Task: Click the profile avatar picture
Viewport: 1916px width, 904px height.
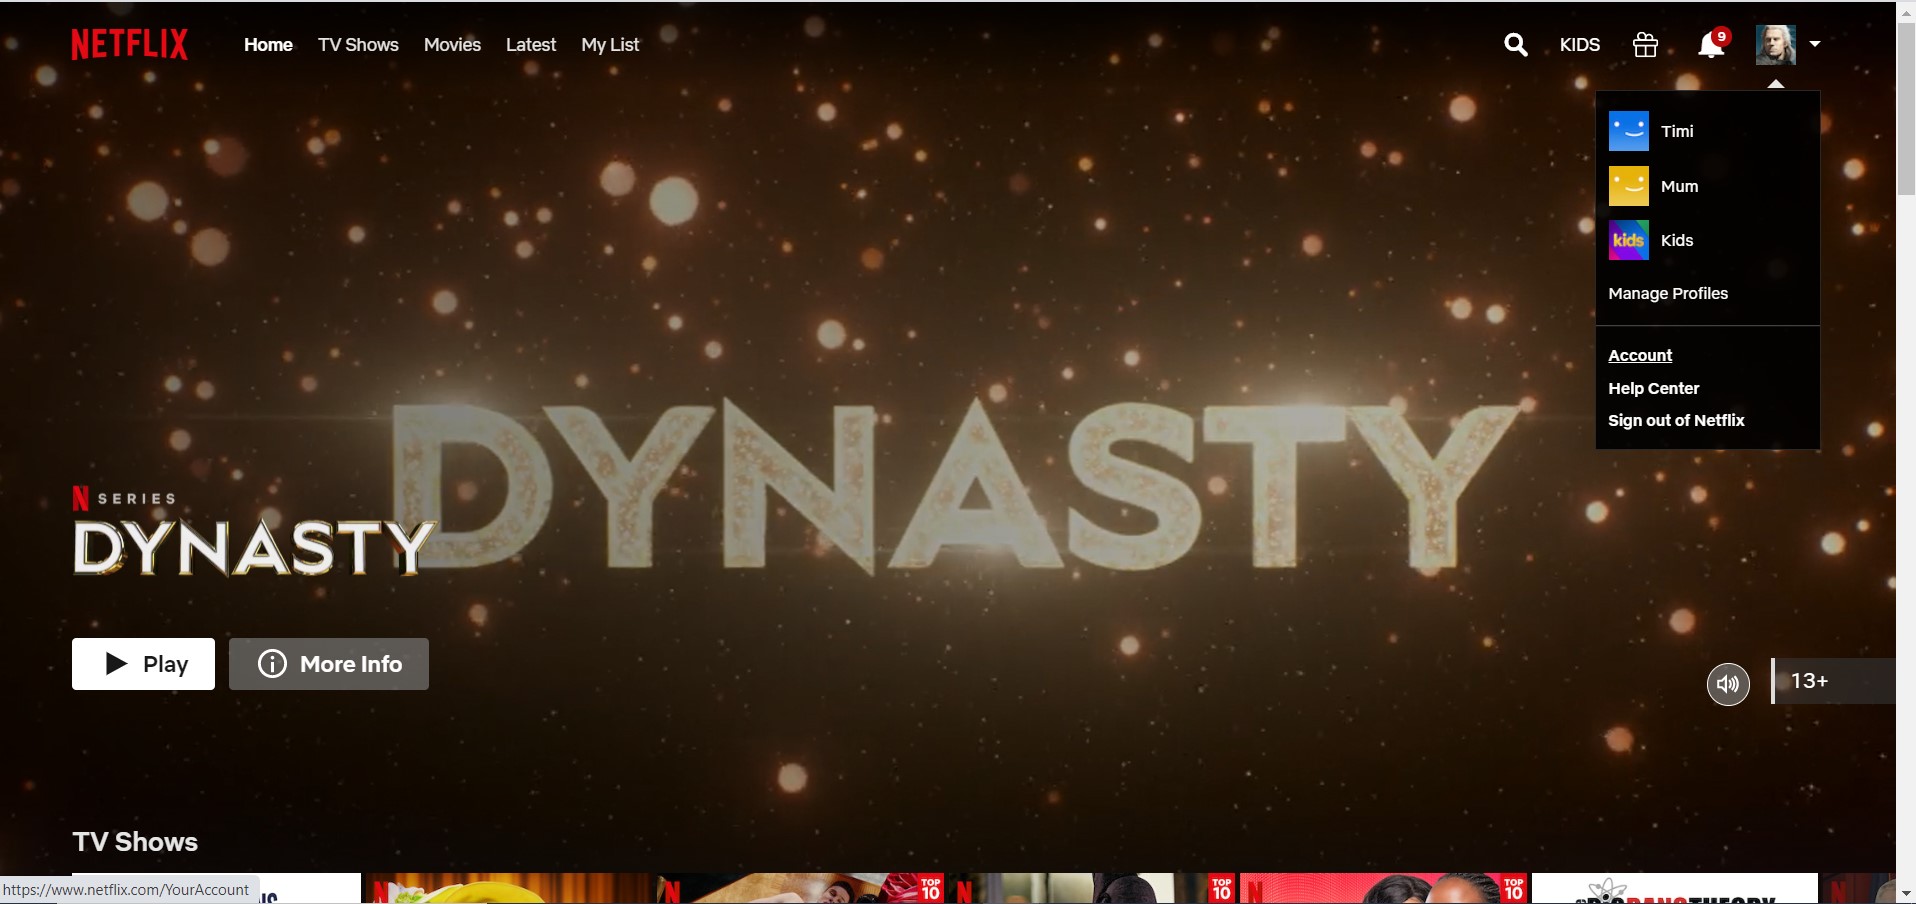Action: pos(1776,45)
